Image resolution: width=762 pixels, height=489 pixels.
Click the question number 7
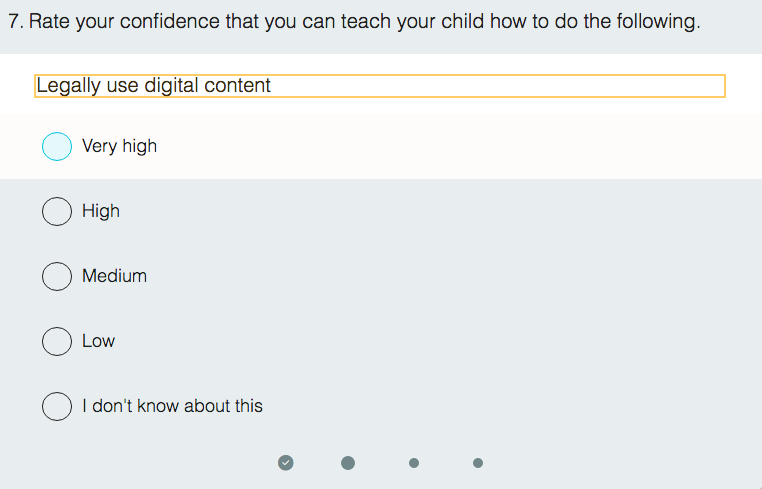point(14,22)
